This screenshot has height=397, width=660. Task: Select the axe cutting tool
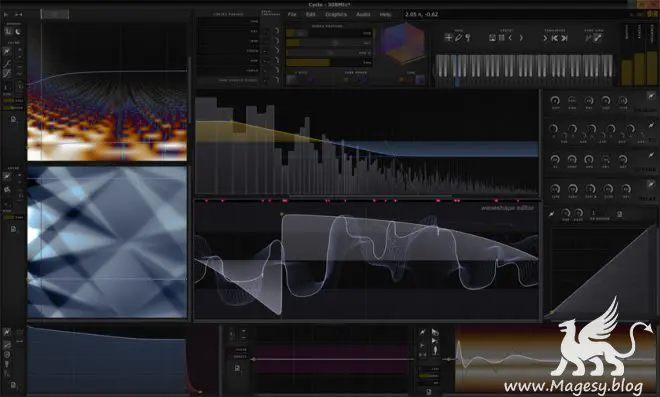[467, 37]
